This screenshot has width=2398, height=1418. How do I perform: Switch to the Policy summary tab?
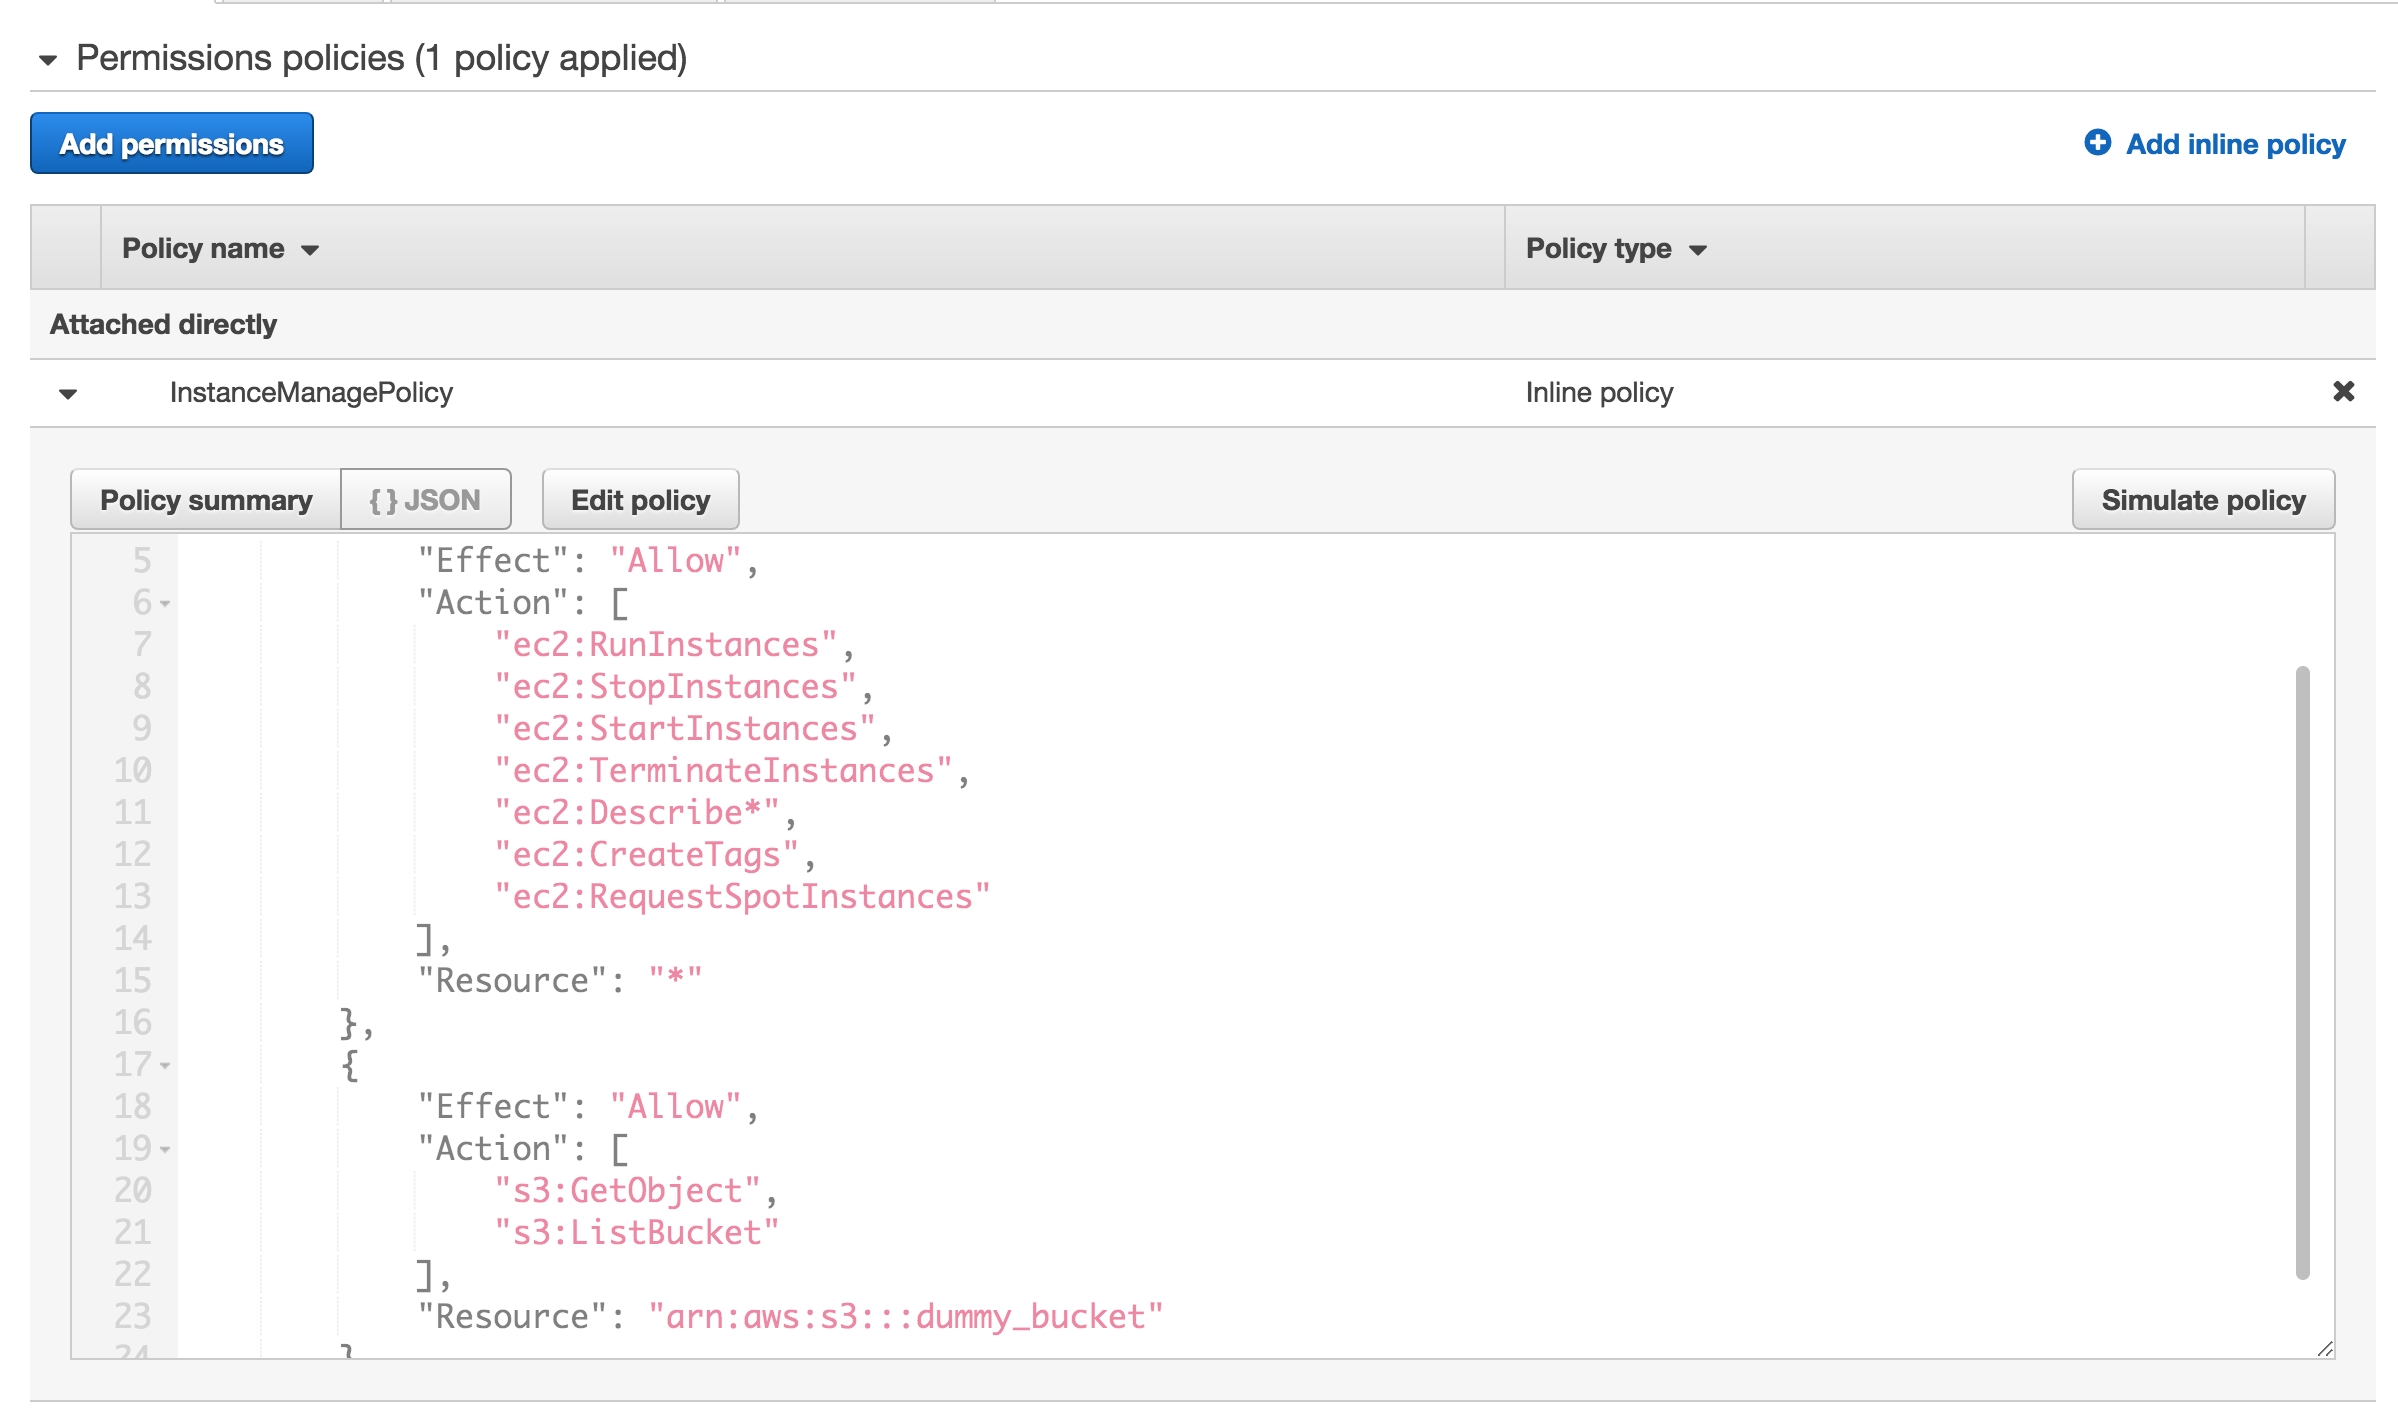click(x=205, y=499)
